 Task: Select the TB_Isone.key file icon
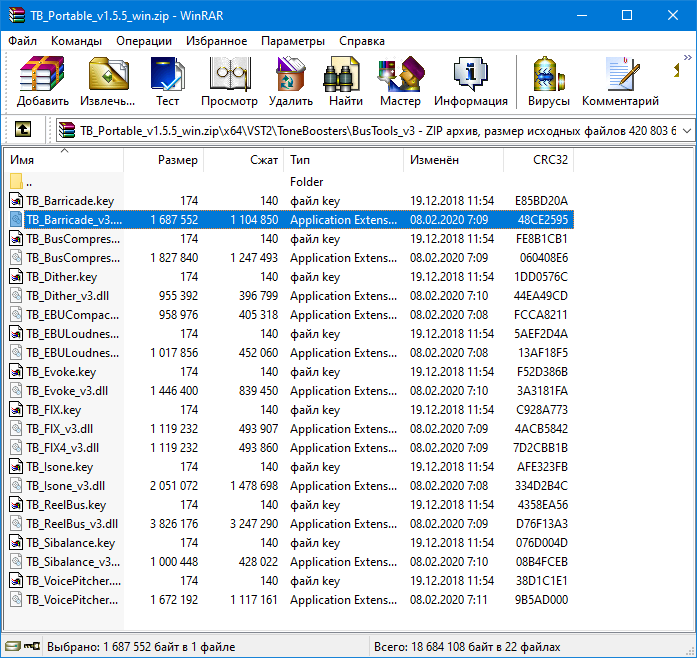(x=16, y=467)
